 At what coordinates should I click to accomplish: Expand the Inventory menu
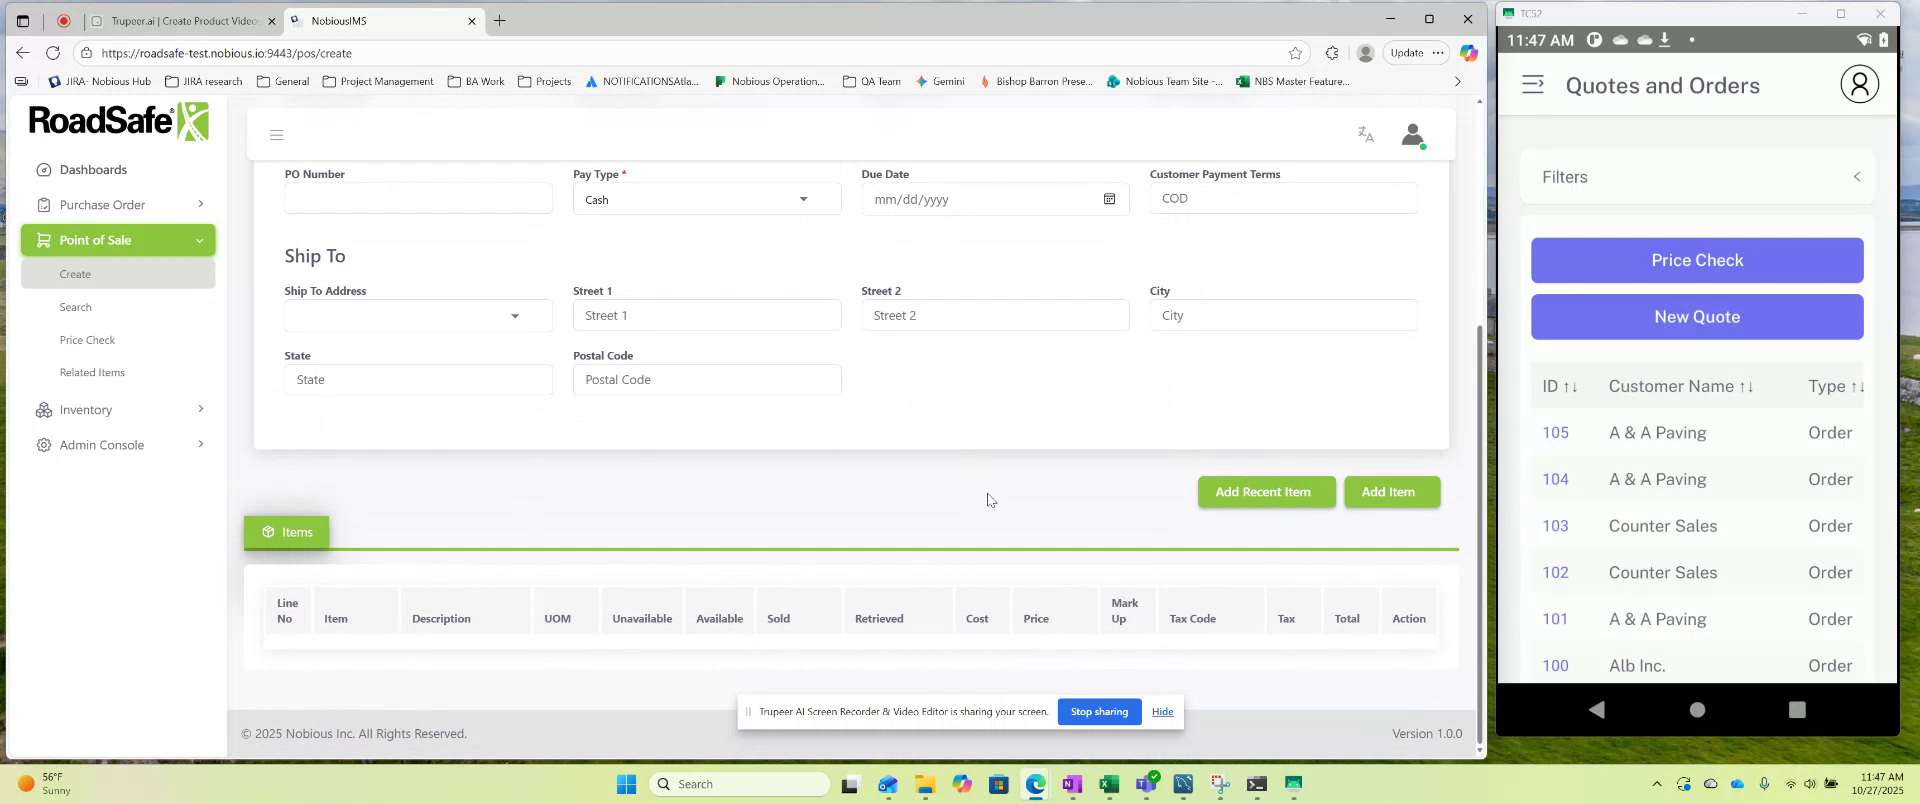pyautogui.click(x=118, y=410)
